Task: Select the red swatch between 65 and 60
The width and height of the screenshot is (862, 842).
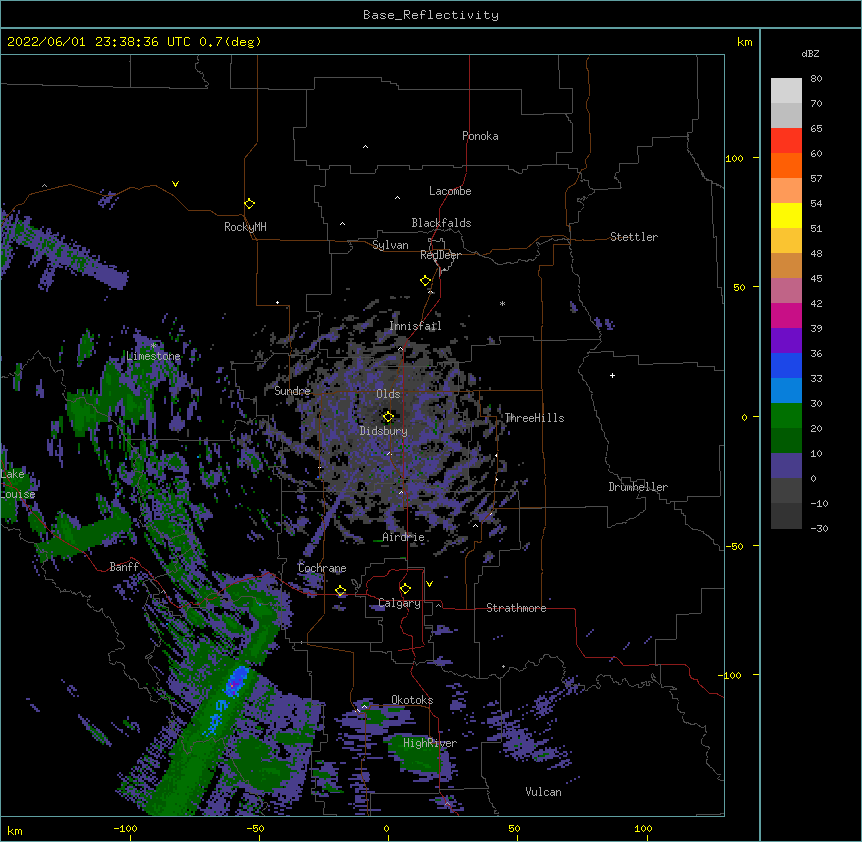Action: coord(786,141)
